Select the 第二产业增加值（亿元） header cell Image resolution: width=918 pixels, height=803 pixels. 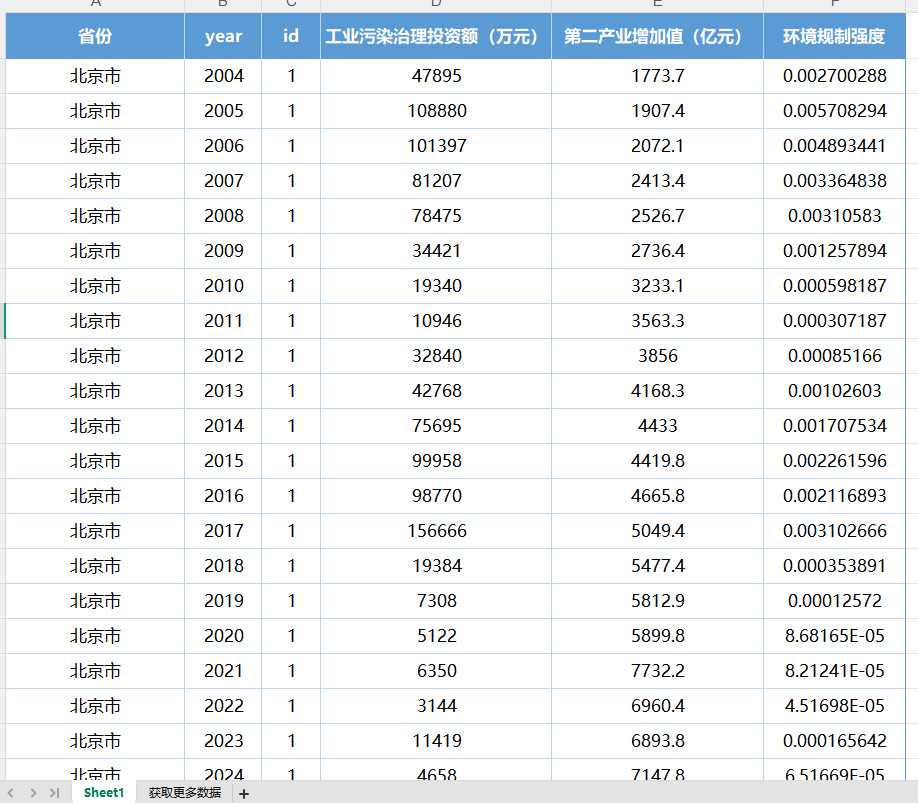(657, 36)
